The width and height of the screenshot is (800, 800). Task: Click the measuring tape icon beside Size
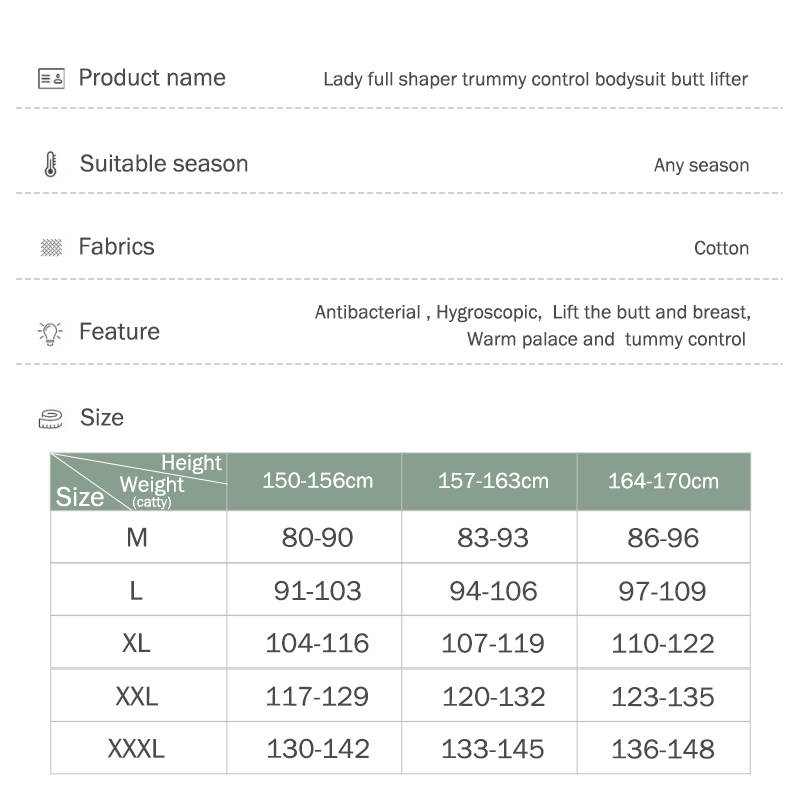pyautogui.click(x=51, y=419)
